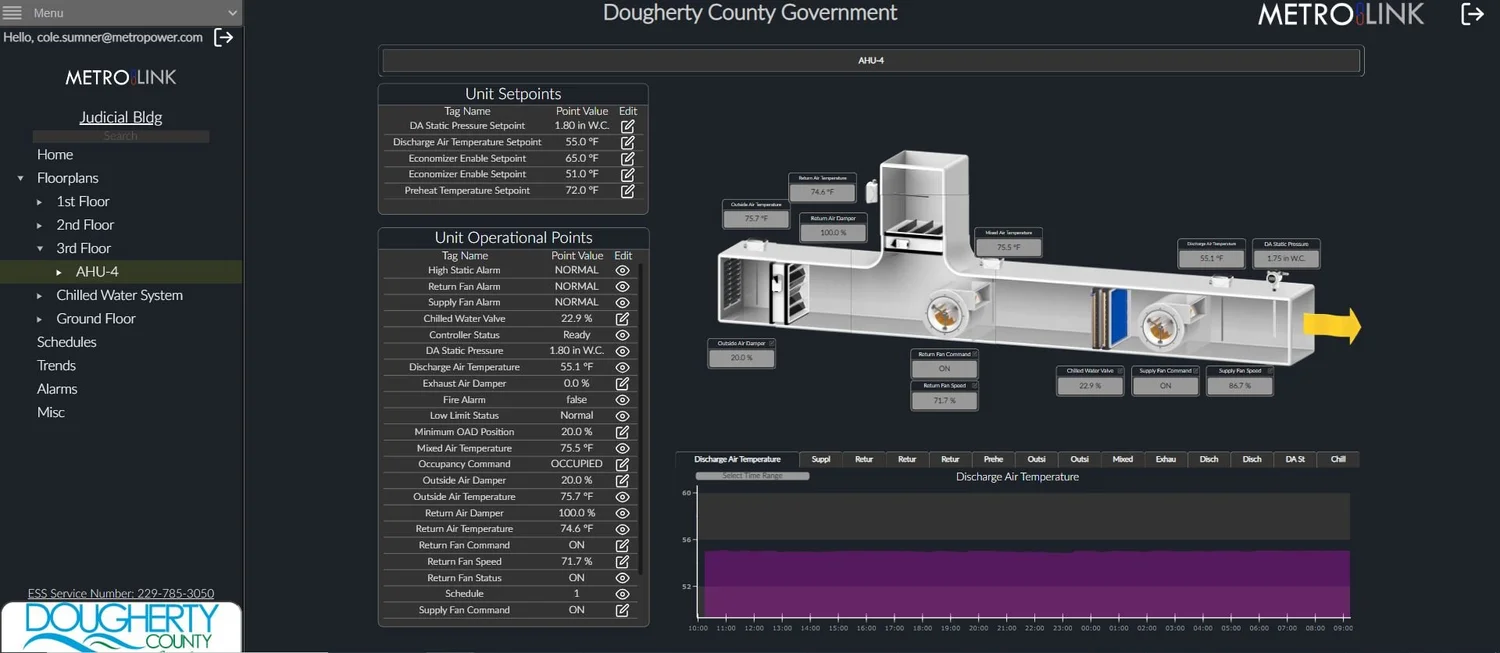The image size is (1500, 653).
Task: Edit the Economizer Enable Setpoint
Action: click(627, 158)
